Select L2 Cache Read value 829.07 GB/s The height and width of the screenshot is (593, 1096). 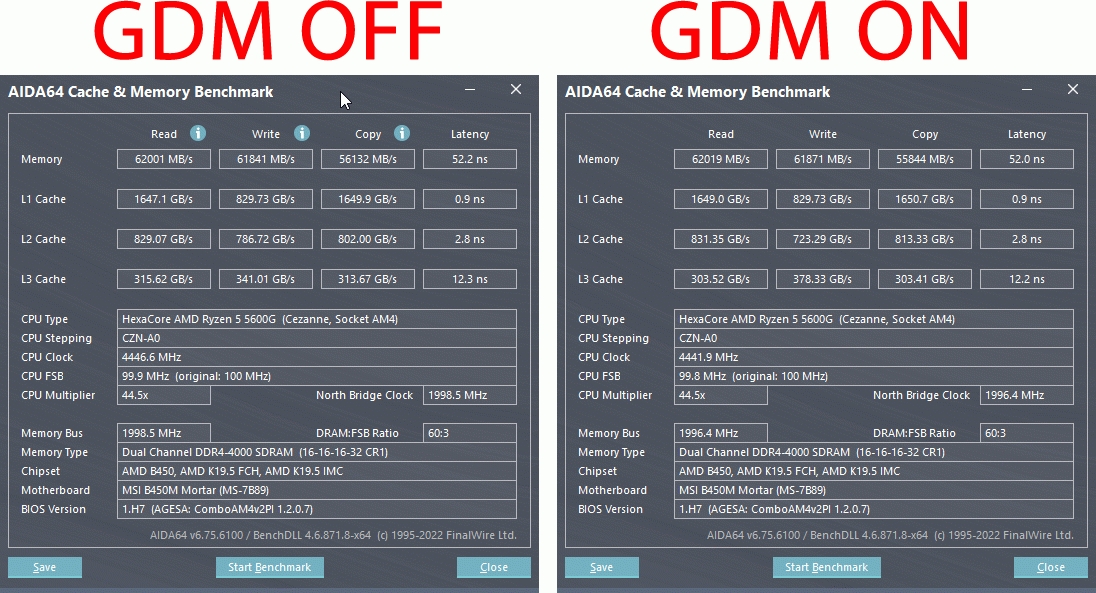[164, 238]
